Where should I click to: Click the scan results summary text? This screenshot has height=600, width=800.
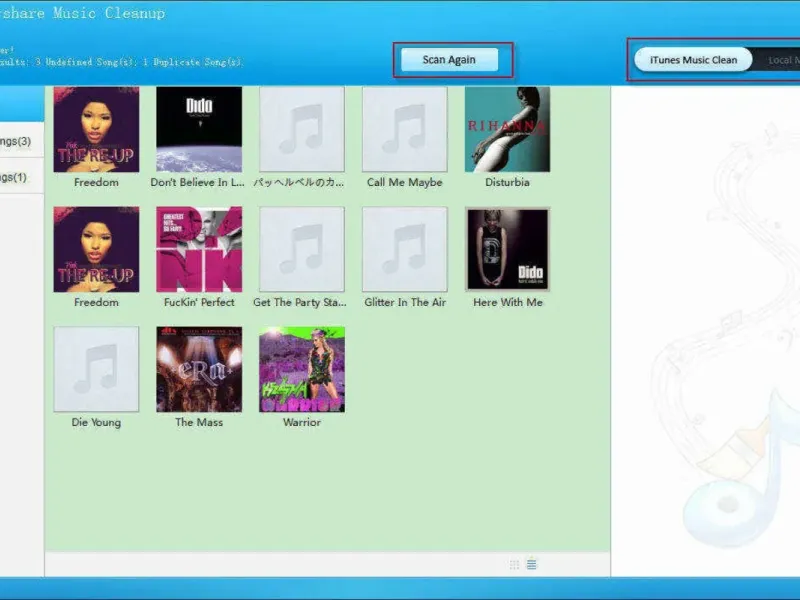(x=121, y=62)
